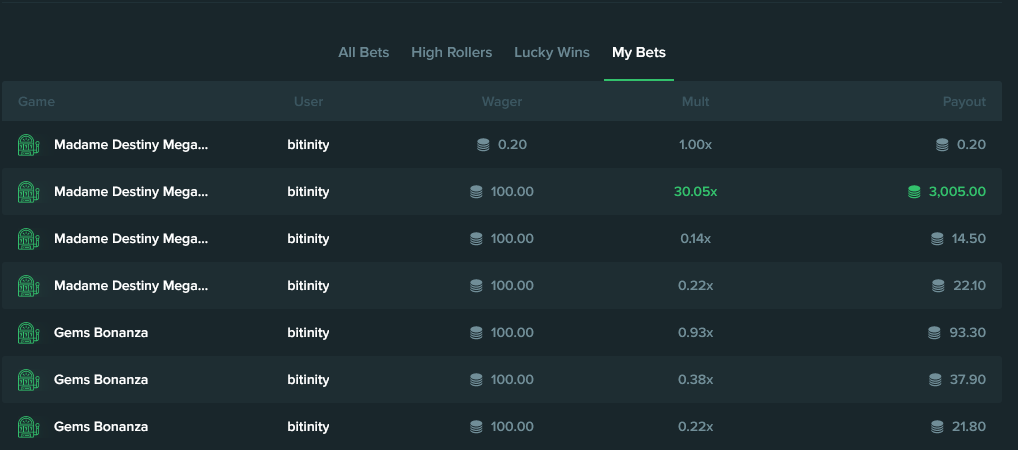Click coin icon beside the 93.30 payout
This screenshot has width=1018, height=450.
click(934, 332)
